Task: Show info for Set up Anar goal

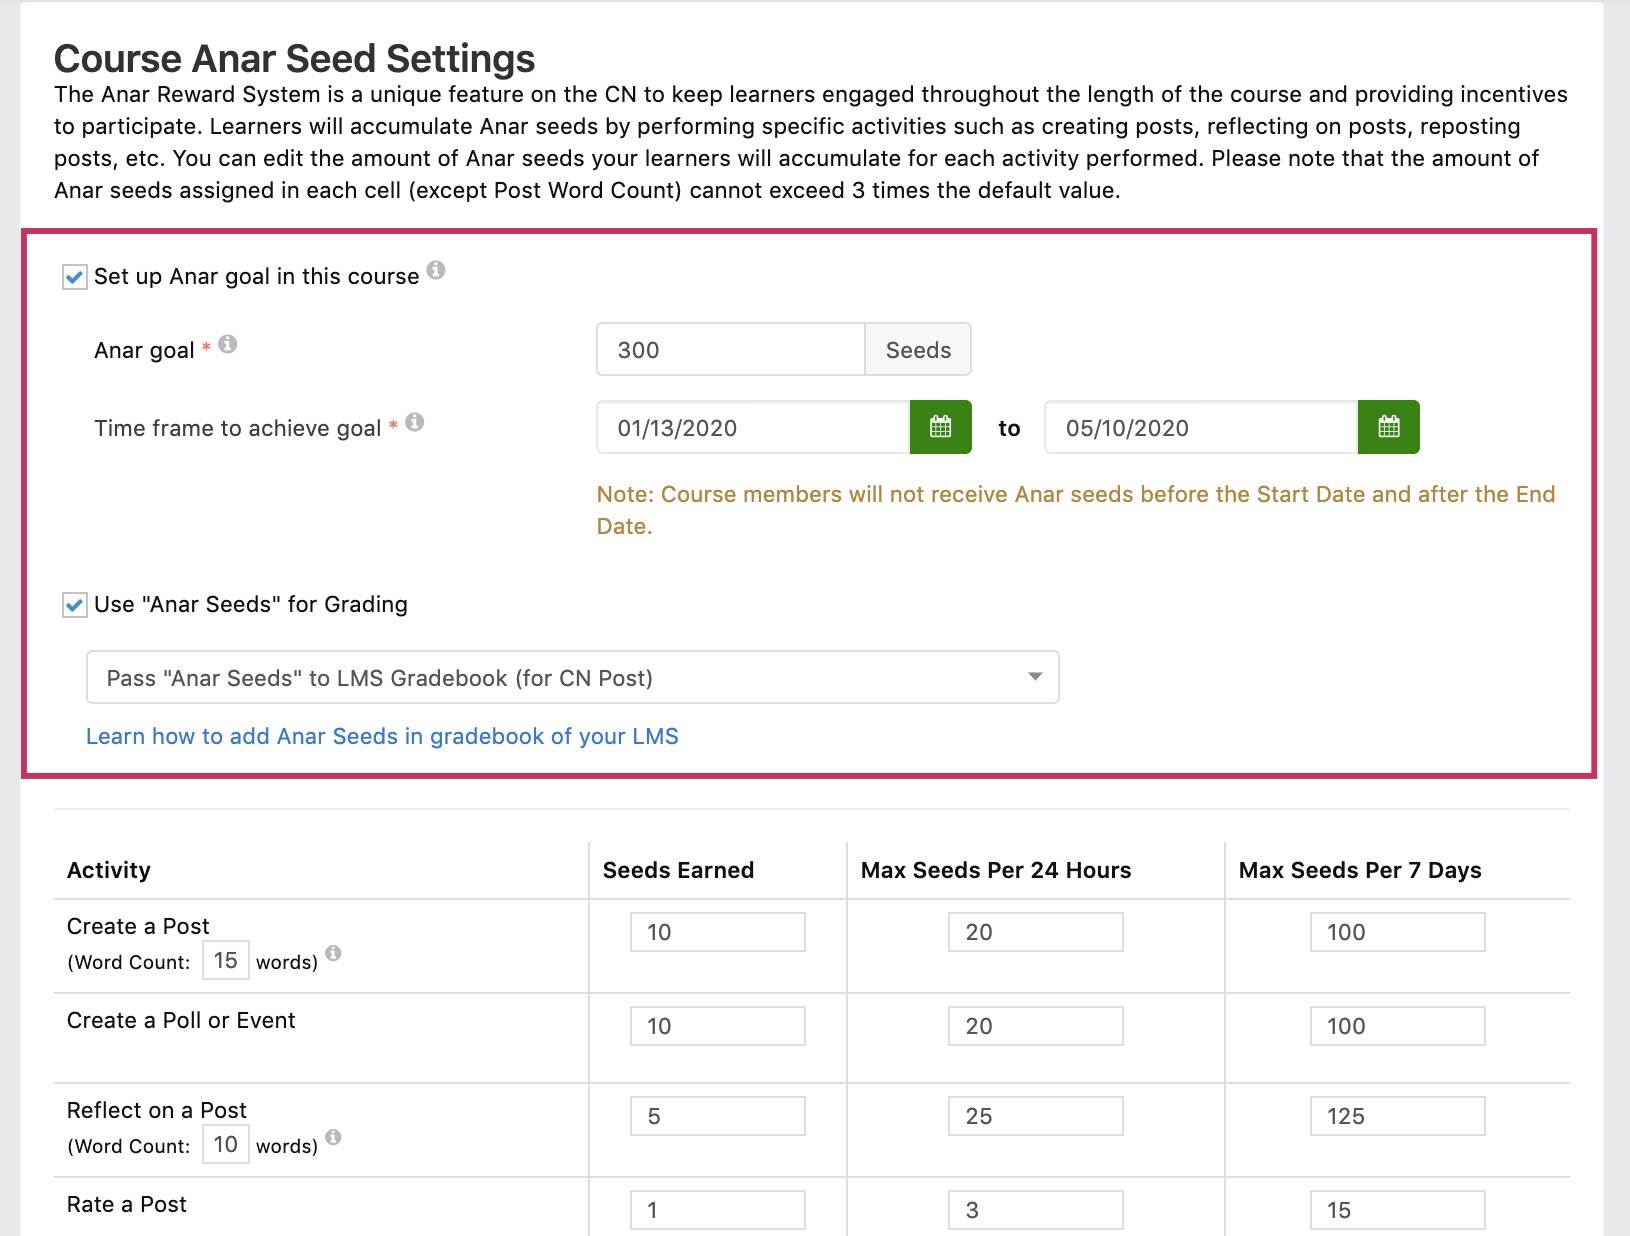Action: tap(436, 270)
